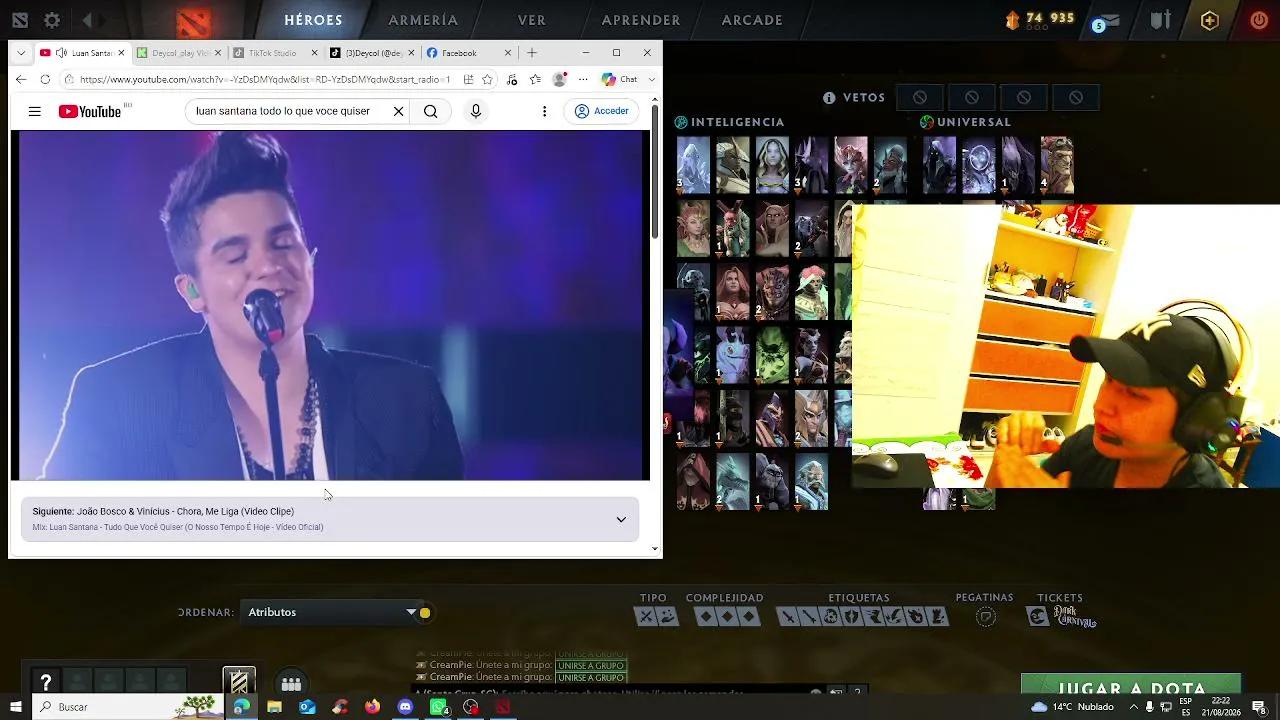The width and height of the screenshot is (1280, 720).
Task: Open Dota 2 settings gear
Action: tap(52, 20)
